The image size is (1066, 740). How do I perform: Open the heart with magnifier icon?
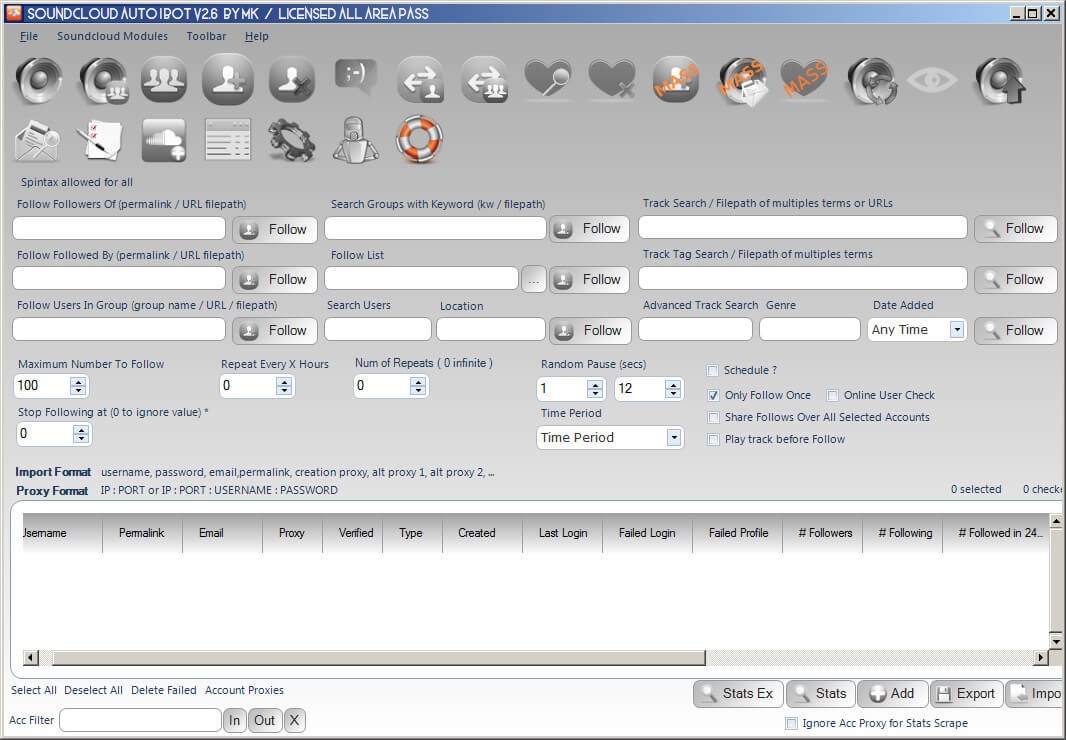coord(547,80)
